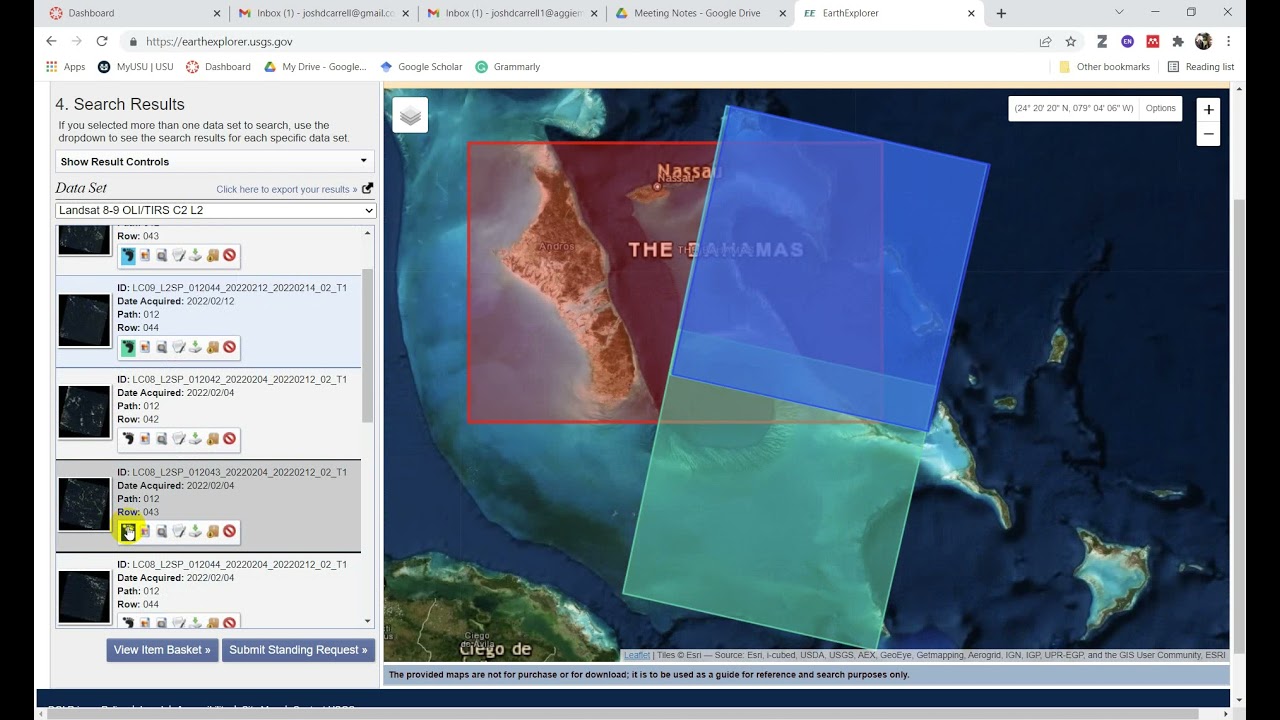This screenshot has height=720, width=1280.
Task: Open download options for LC08_L2SP_012043_20220204 scene
Action: pyautogui.click(x=196, y=531)
